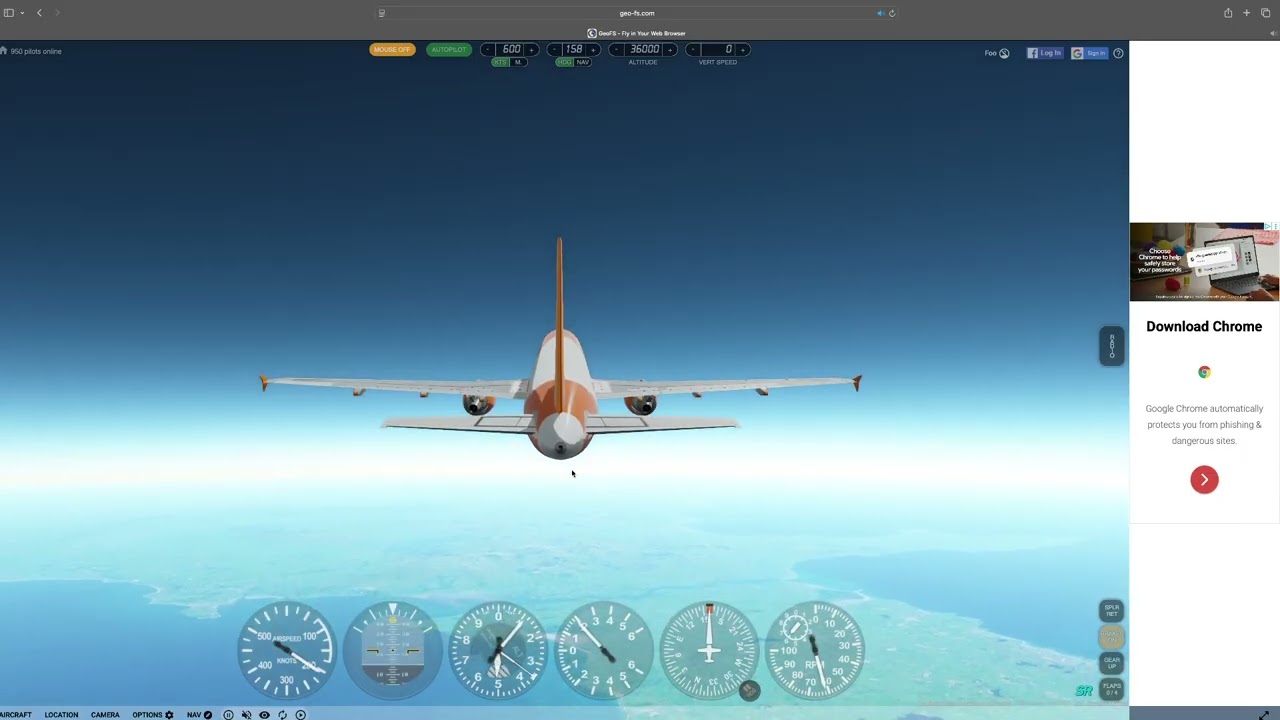Increase vertical speed with plus button
Viewport: 1280px width, 720px height.
pyautogui.click(x=743, y=49)
